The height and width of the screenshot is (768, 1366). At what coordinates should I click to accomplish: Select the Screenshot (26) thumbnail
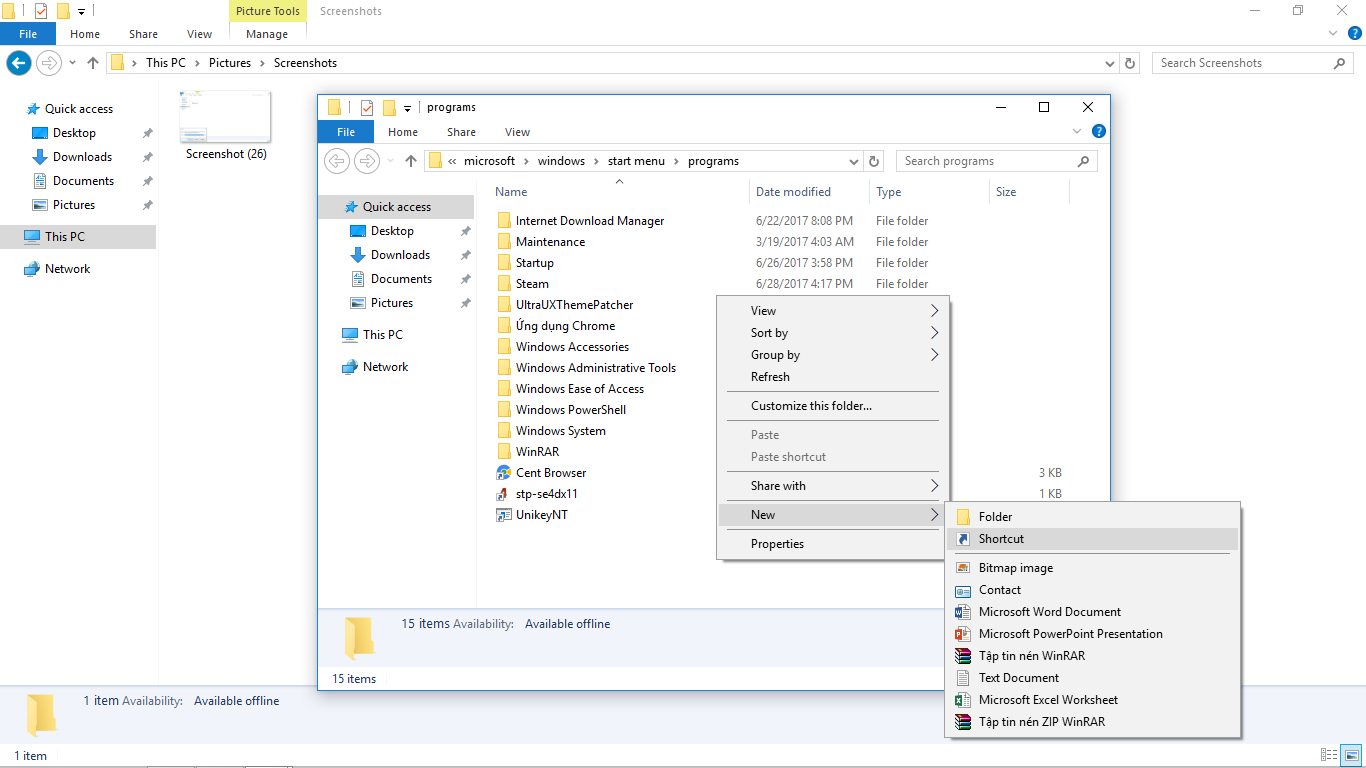point(225,118)
